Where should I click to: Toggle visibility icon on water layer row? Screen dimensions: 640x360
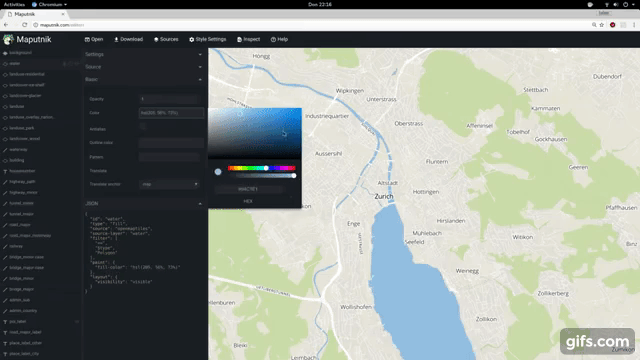[76, 64]
